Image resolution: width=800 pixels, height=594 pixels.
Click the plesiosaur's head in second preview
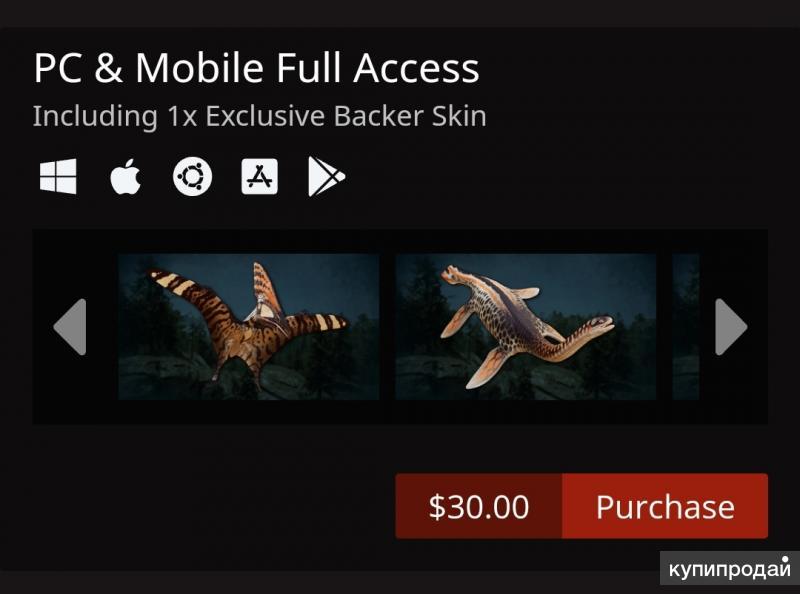600,325
